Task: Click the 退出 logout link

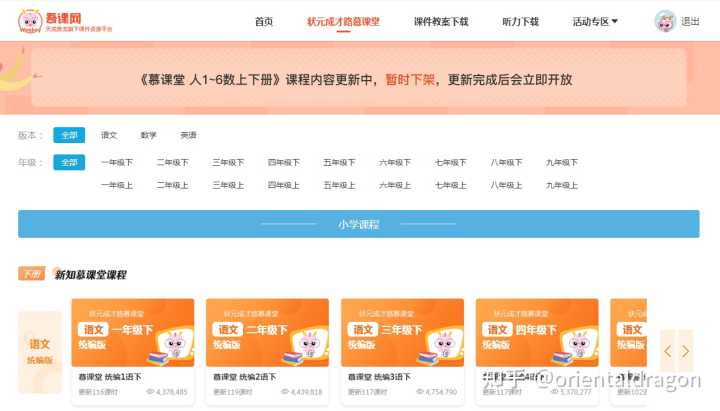Action: point(690,22)
